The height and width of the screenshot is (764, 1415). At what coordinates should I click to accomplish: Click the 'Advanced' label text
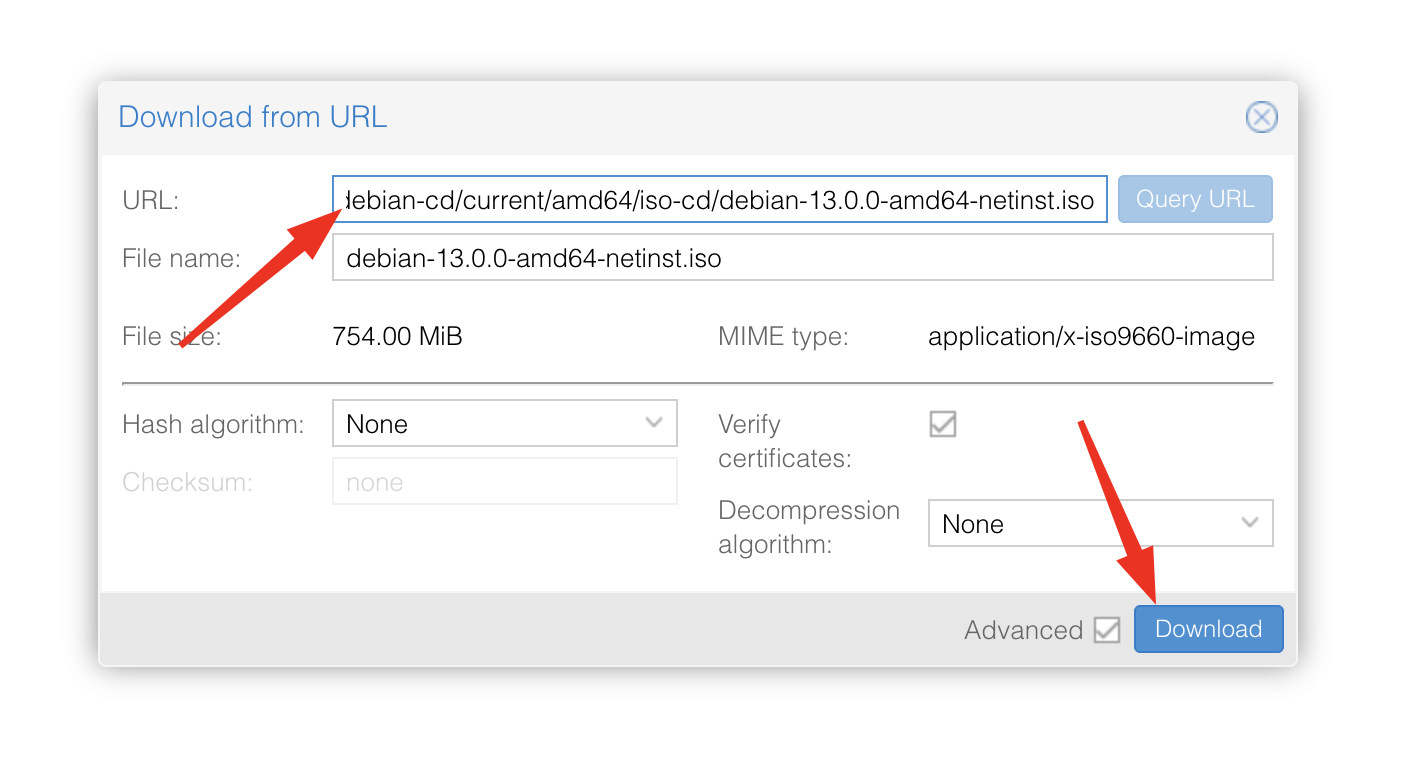(1023, 630)
